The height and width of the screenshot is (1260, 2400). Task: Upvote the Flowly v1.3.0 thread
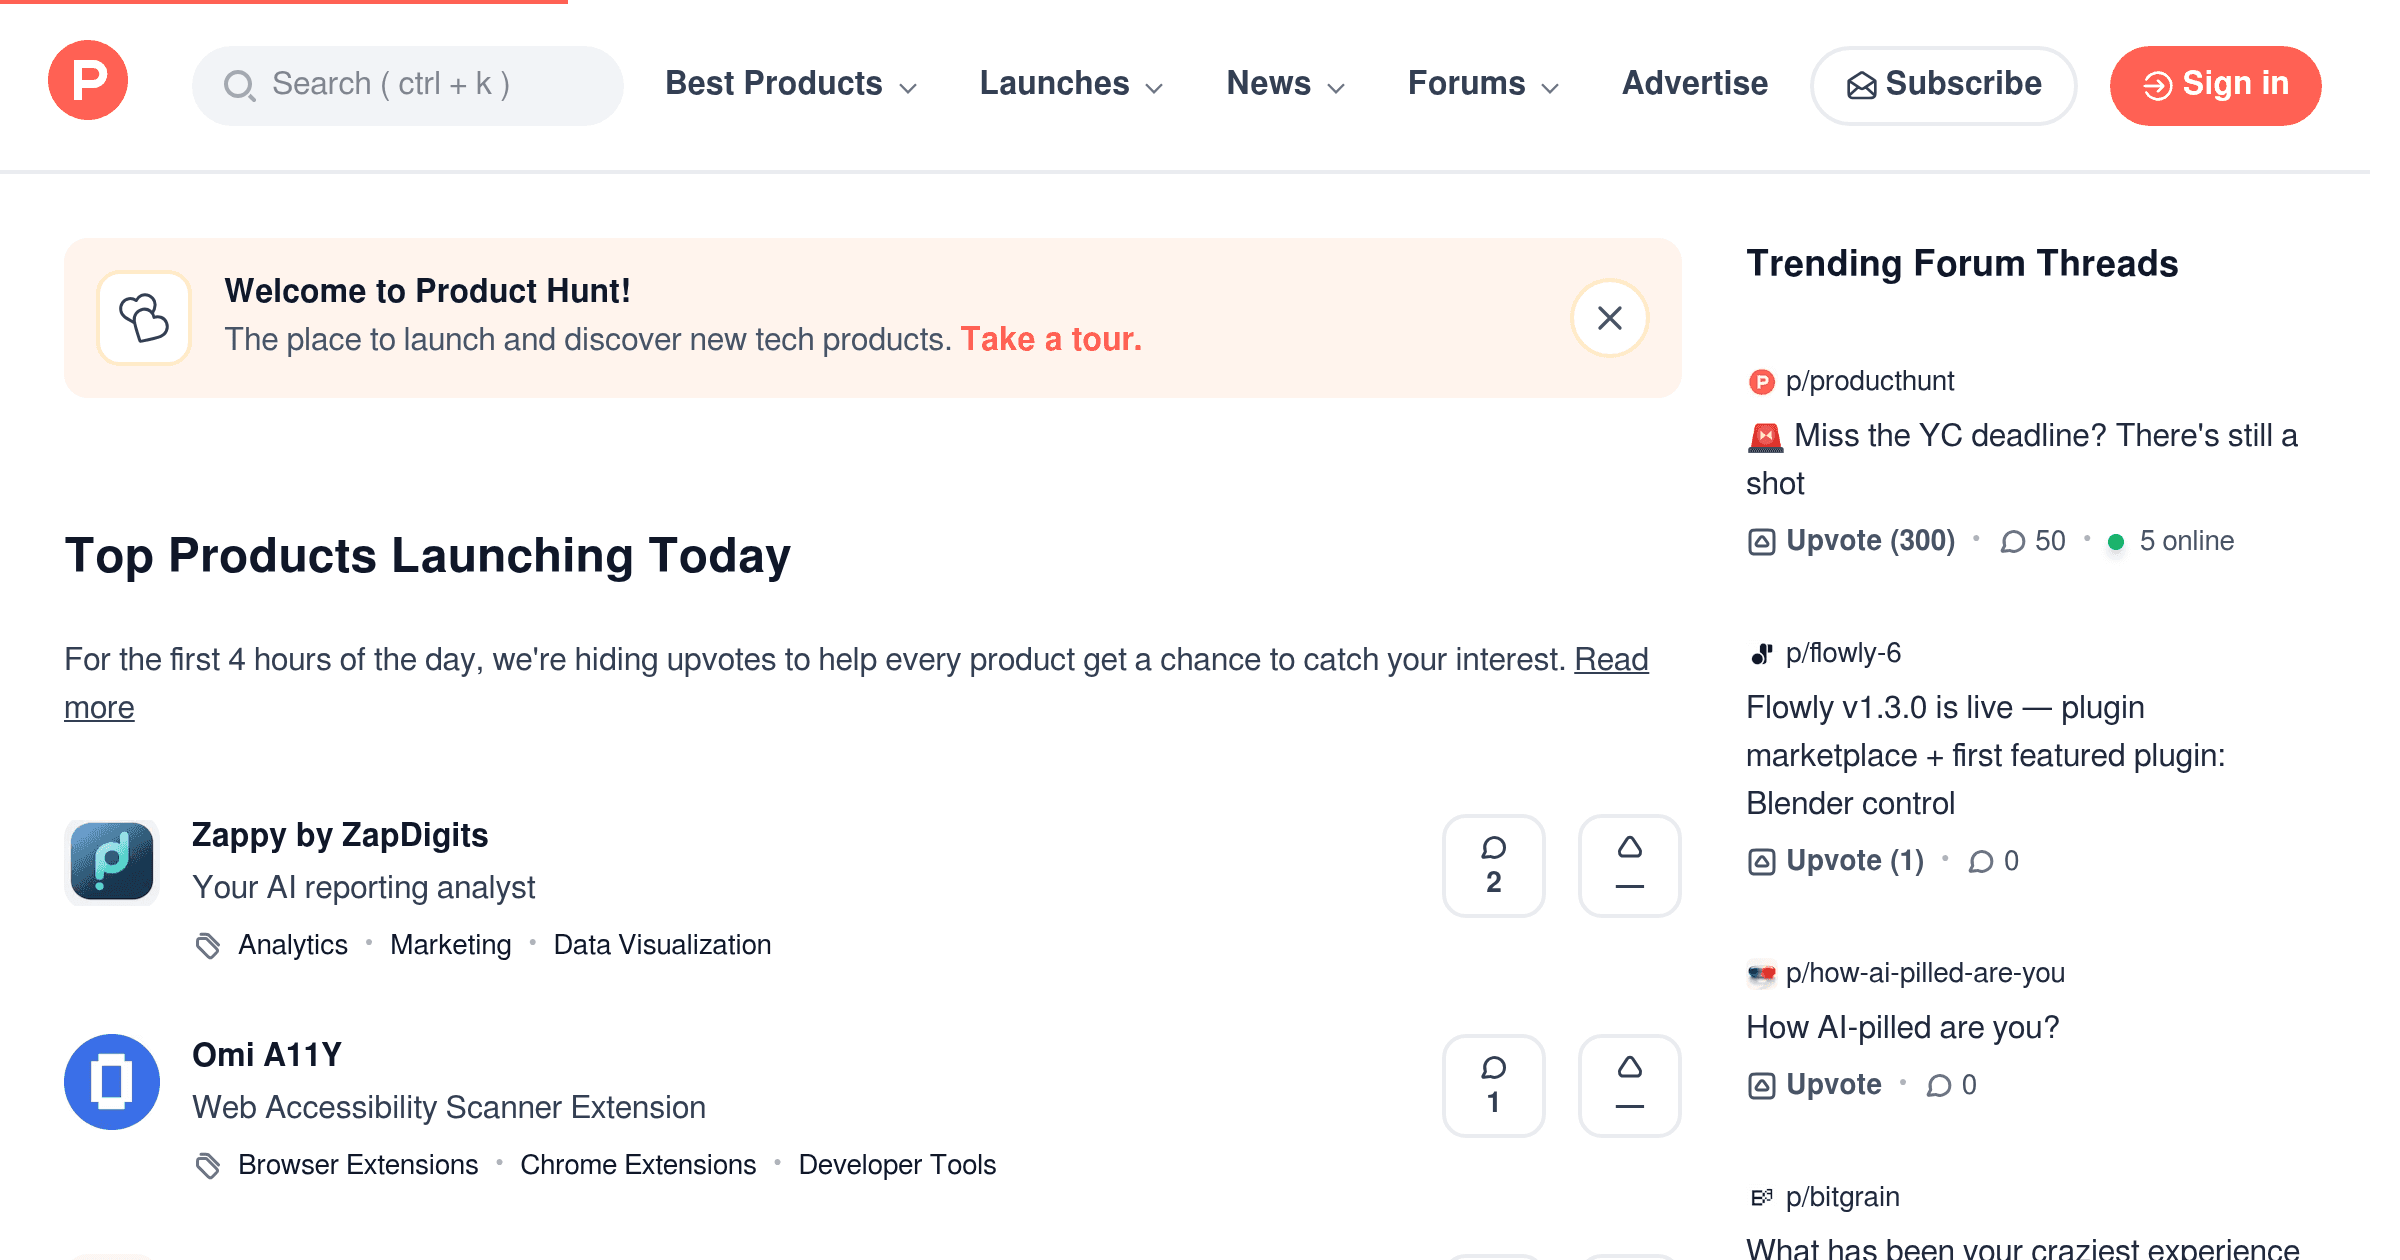click(x=1835, y=861)
